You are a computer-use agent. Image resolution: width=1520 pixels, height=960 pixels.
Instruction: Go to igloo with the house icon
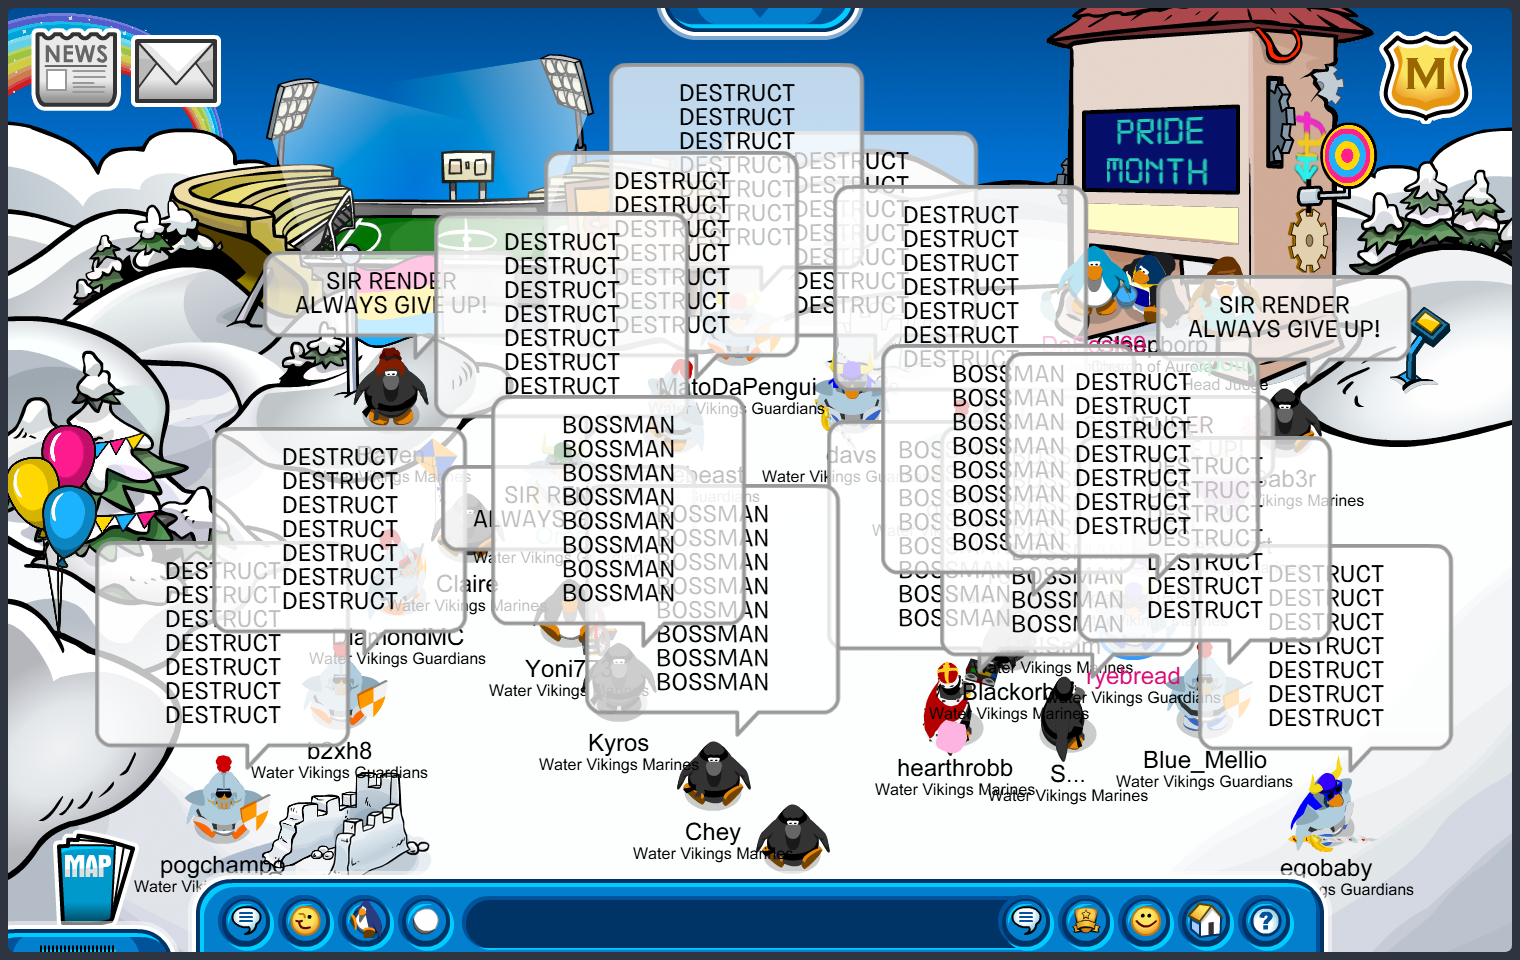(1206, 920)
